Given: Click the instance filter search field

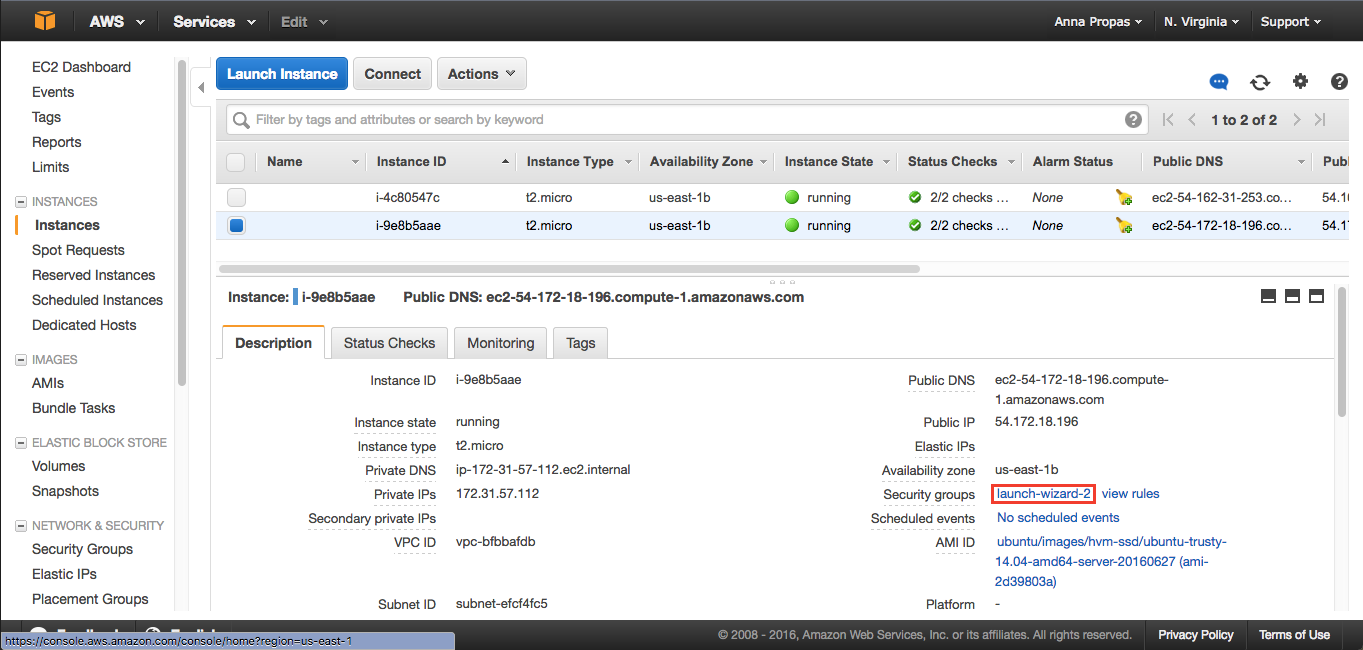Looking at the screenshot, I should (x=686, y=119).
